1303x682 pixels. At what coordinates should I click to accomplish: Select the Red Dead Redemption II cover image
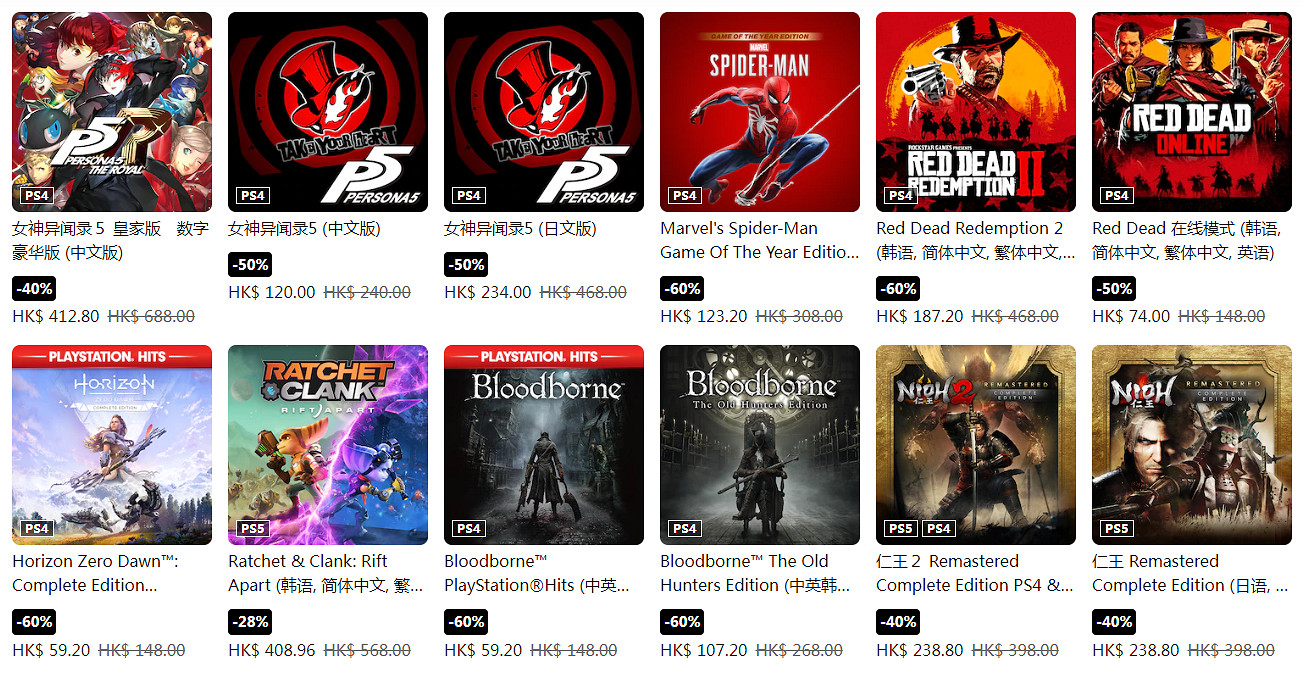click(x=976, y=112)
